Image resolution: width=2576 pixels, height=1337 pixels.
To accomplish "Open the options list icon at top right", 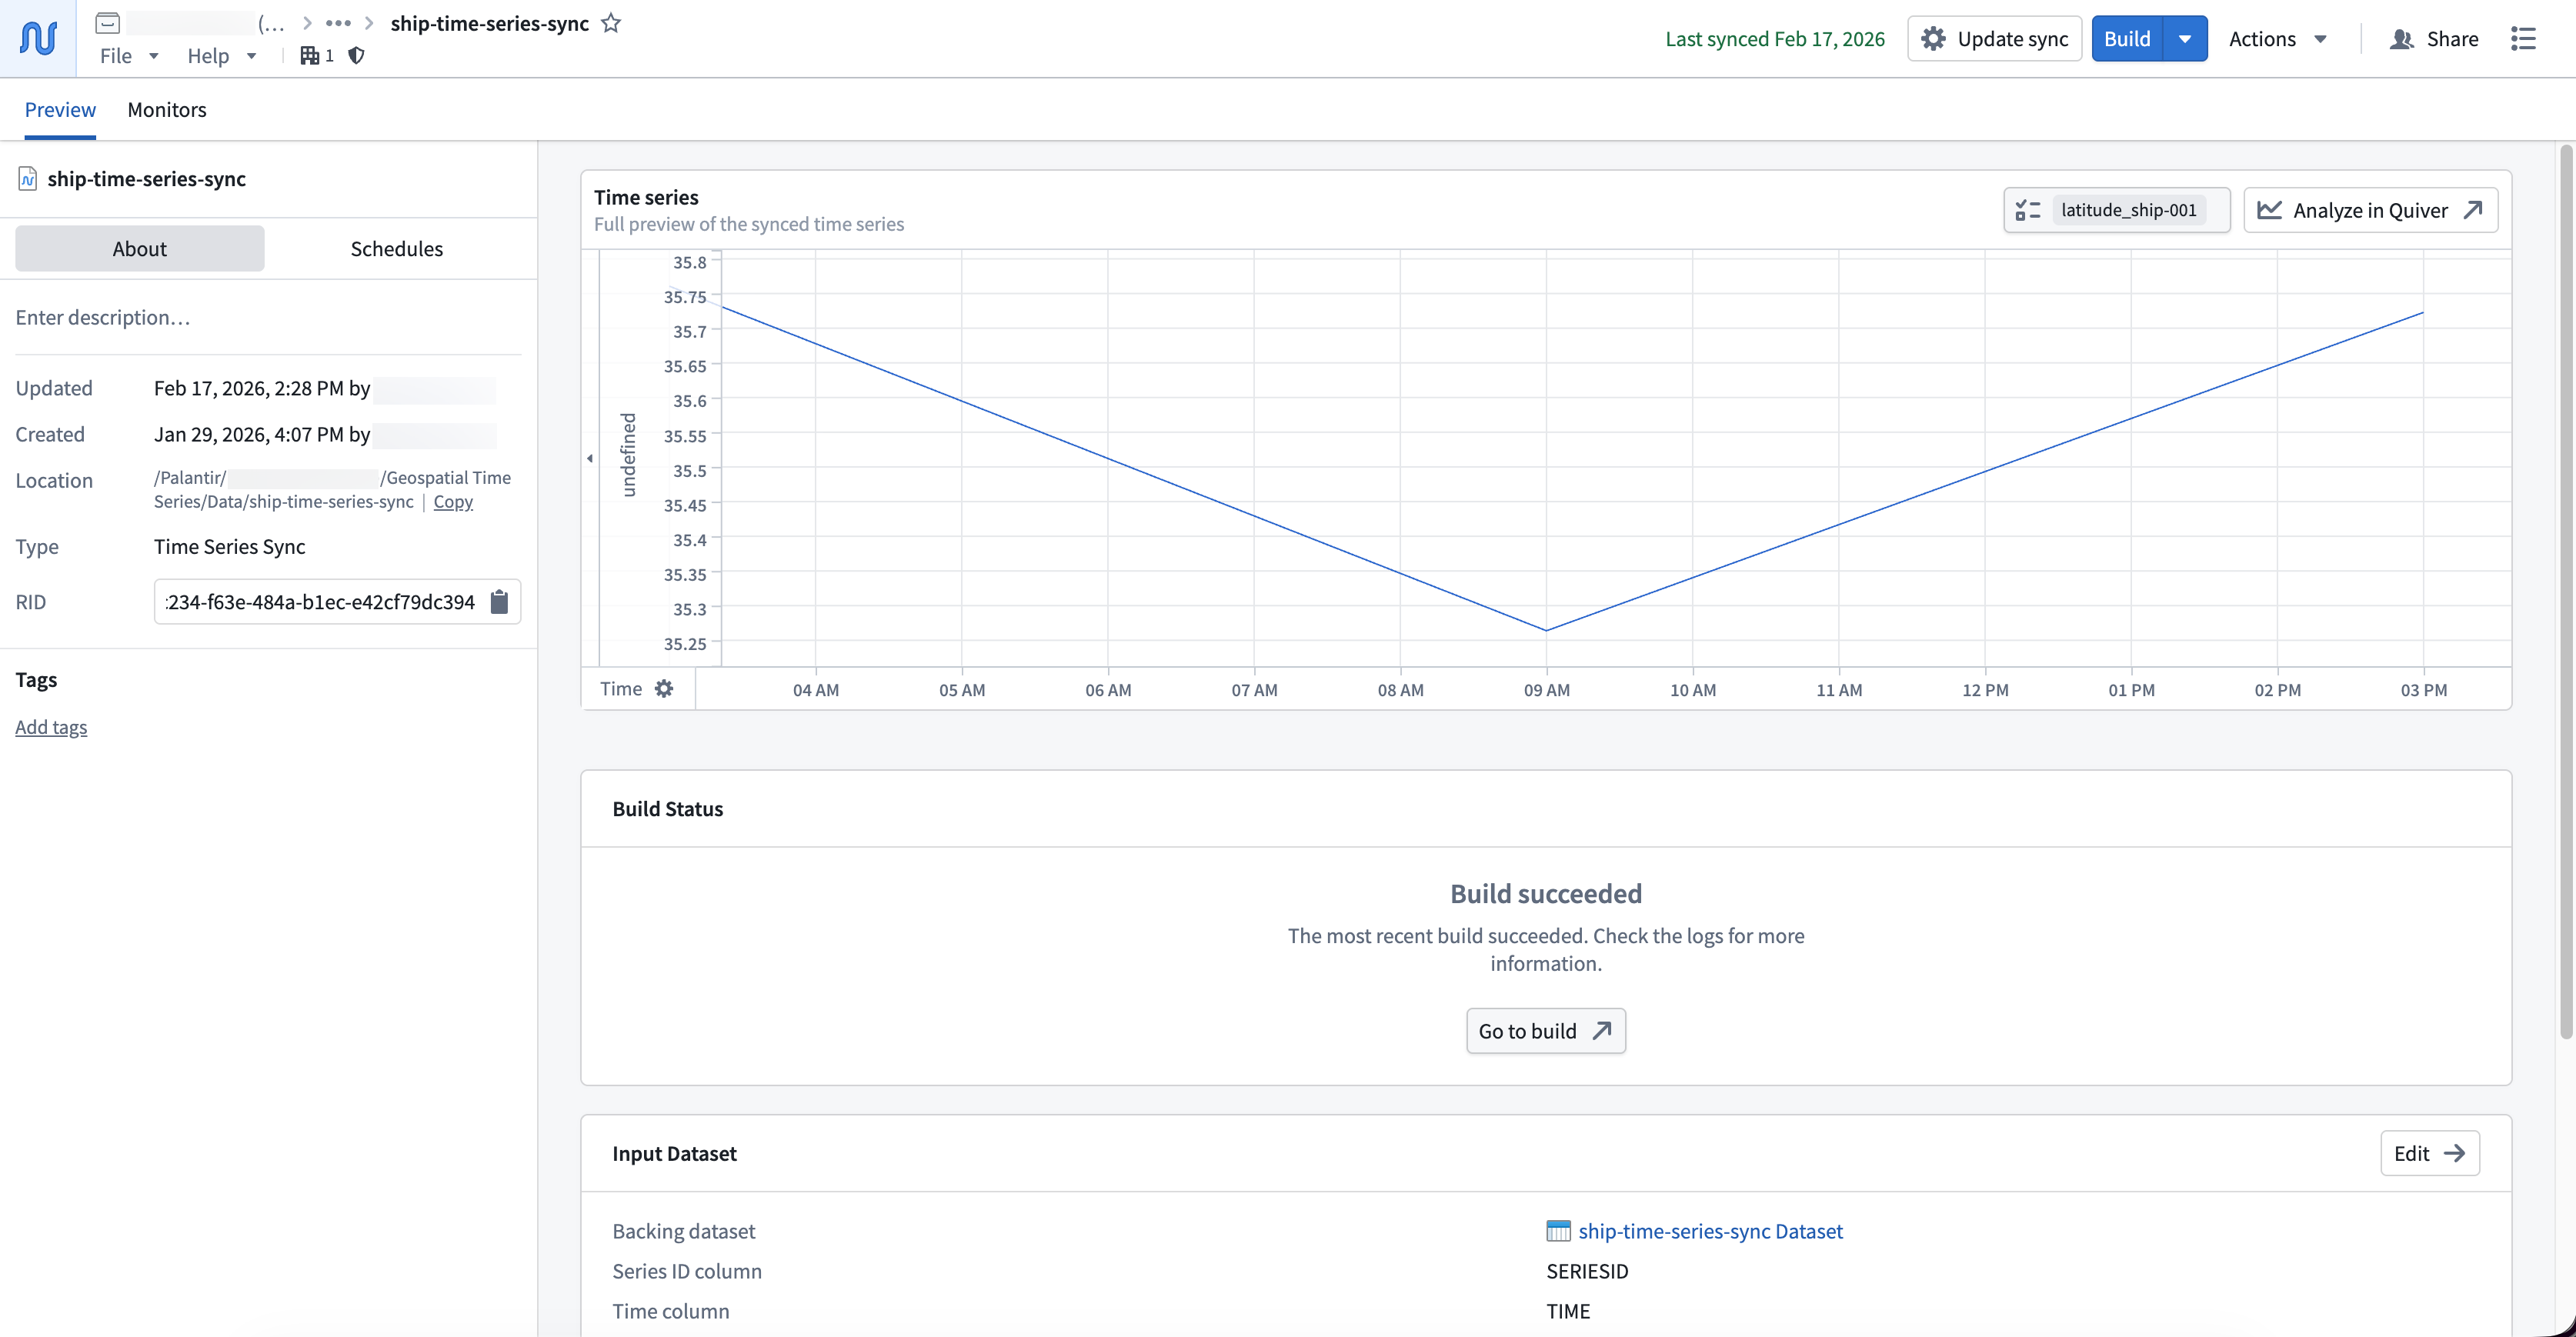I will pos(2524,38).
